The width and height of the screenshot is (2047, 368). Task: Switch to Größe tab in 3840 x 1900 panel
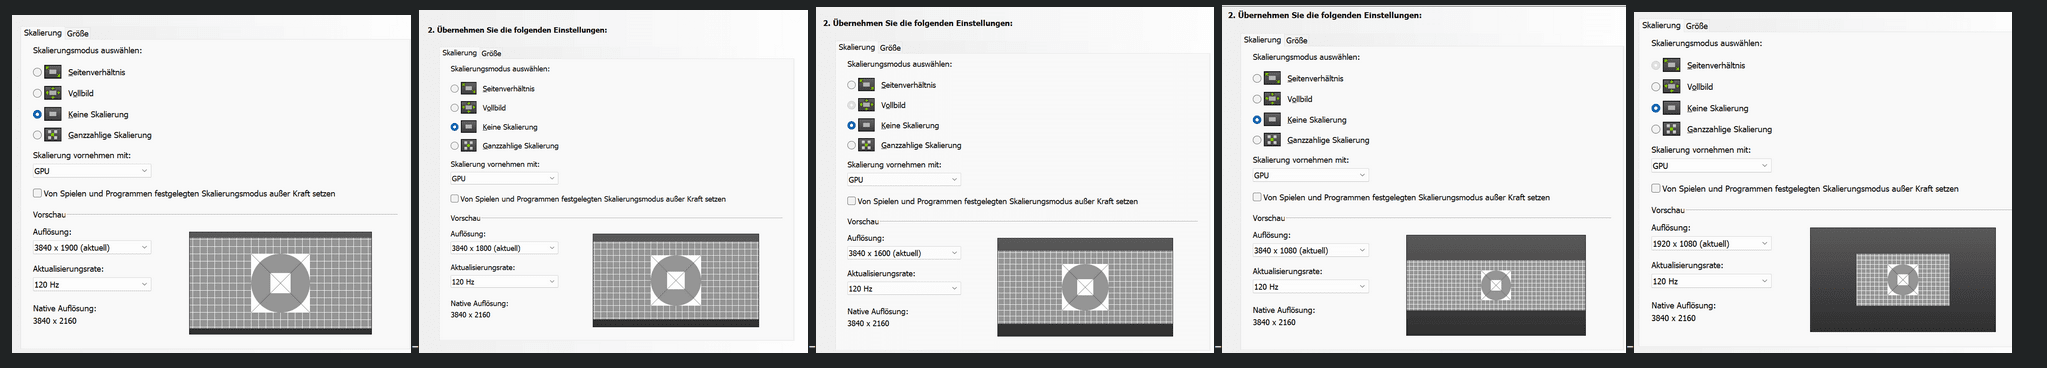pos(77,33)
